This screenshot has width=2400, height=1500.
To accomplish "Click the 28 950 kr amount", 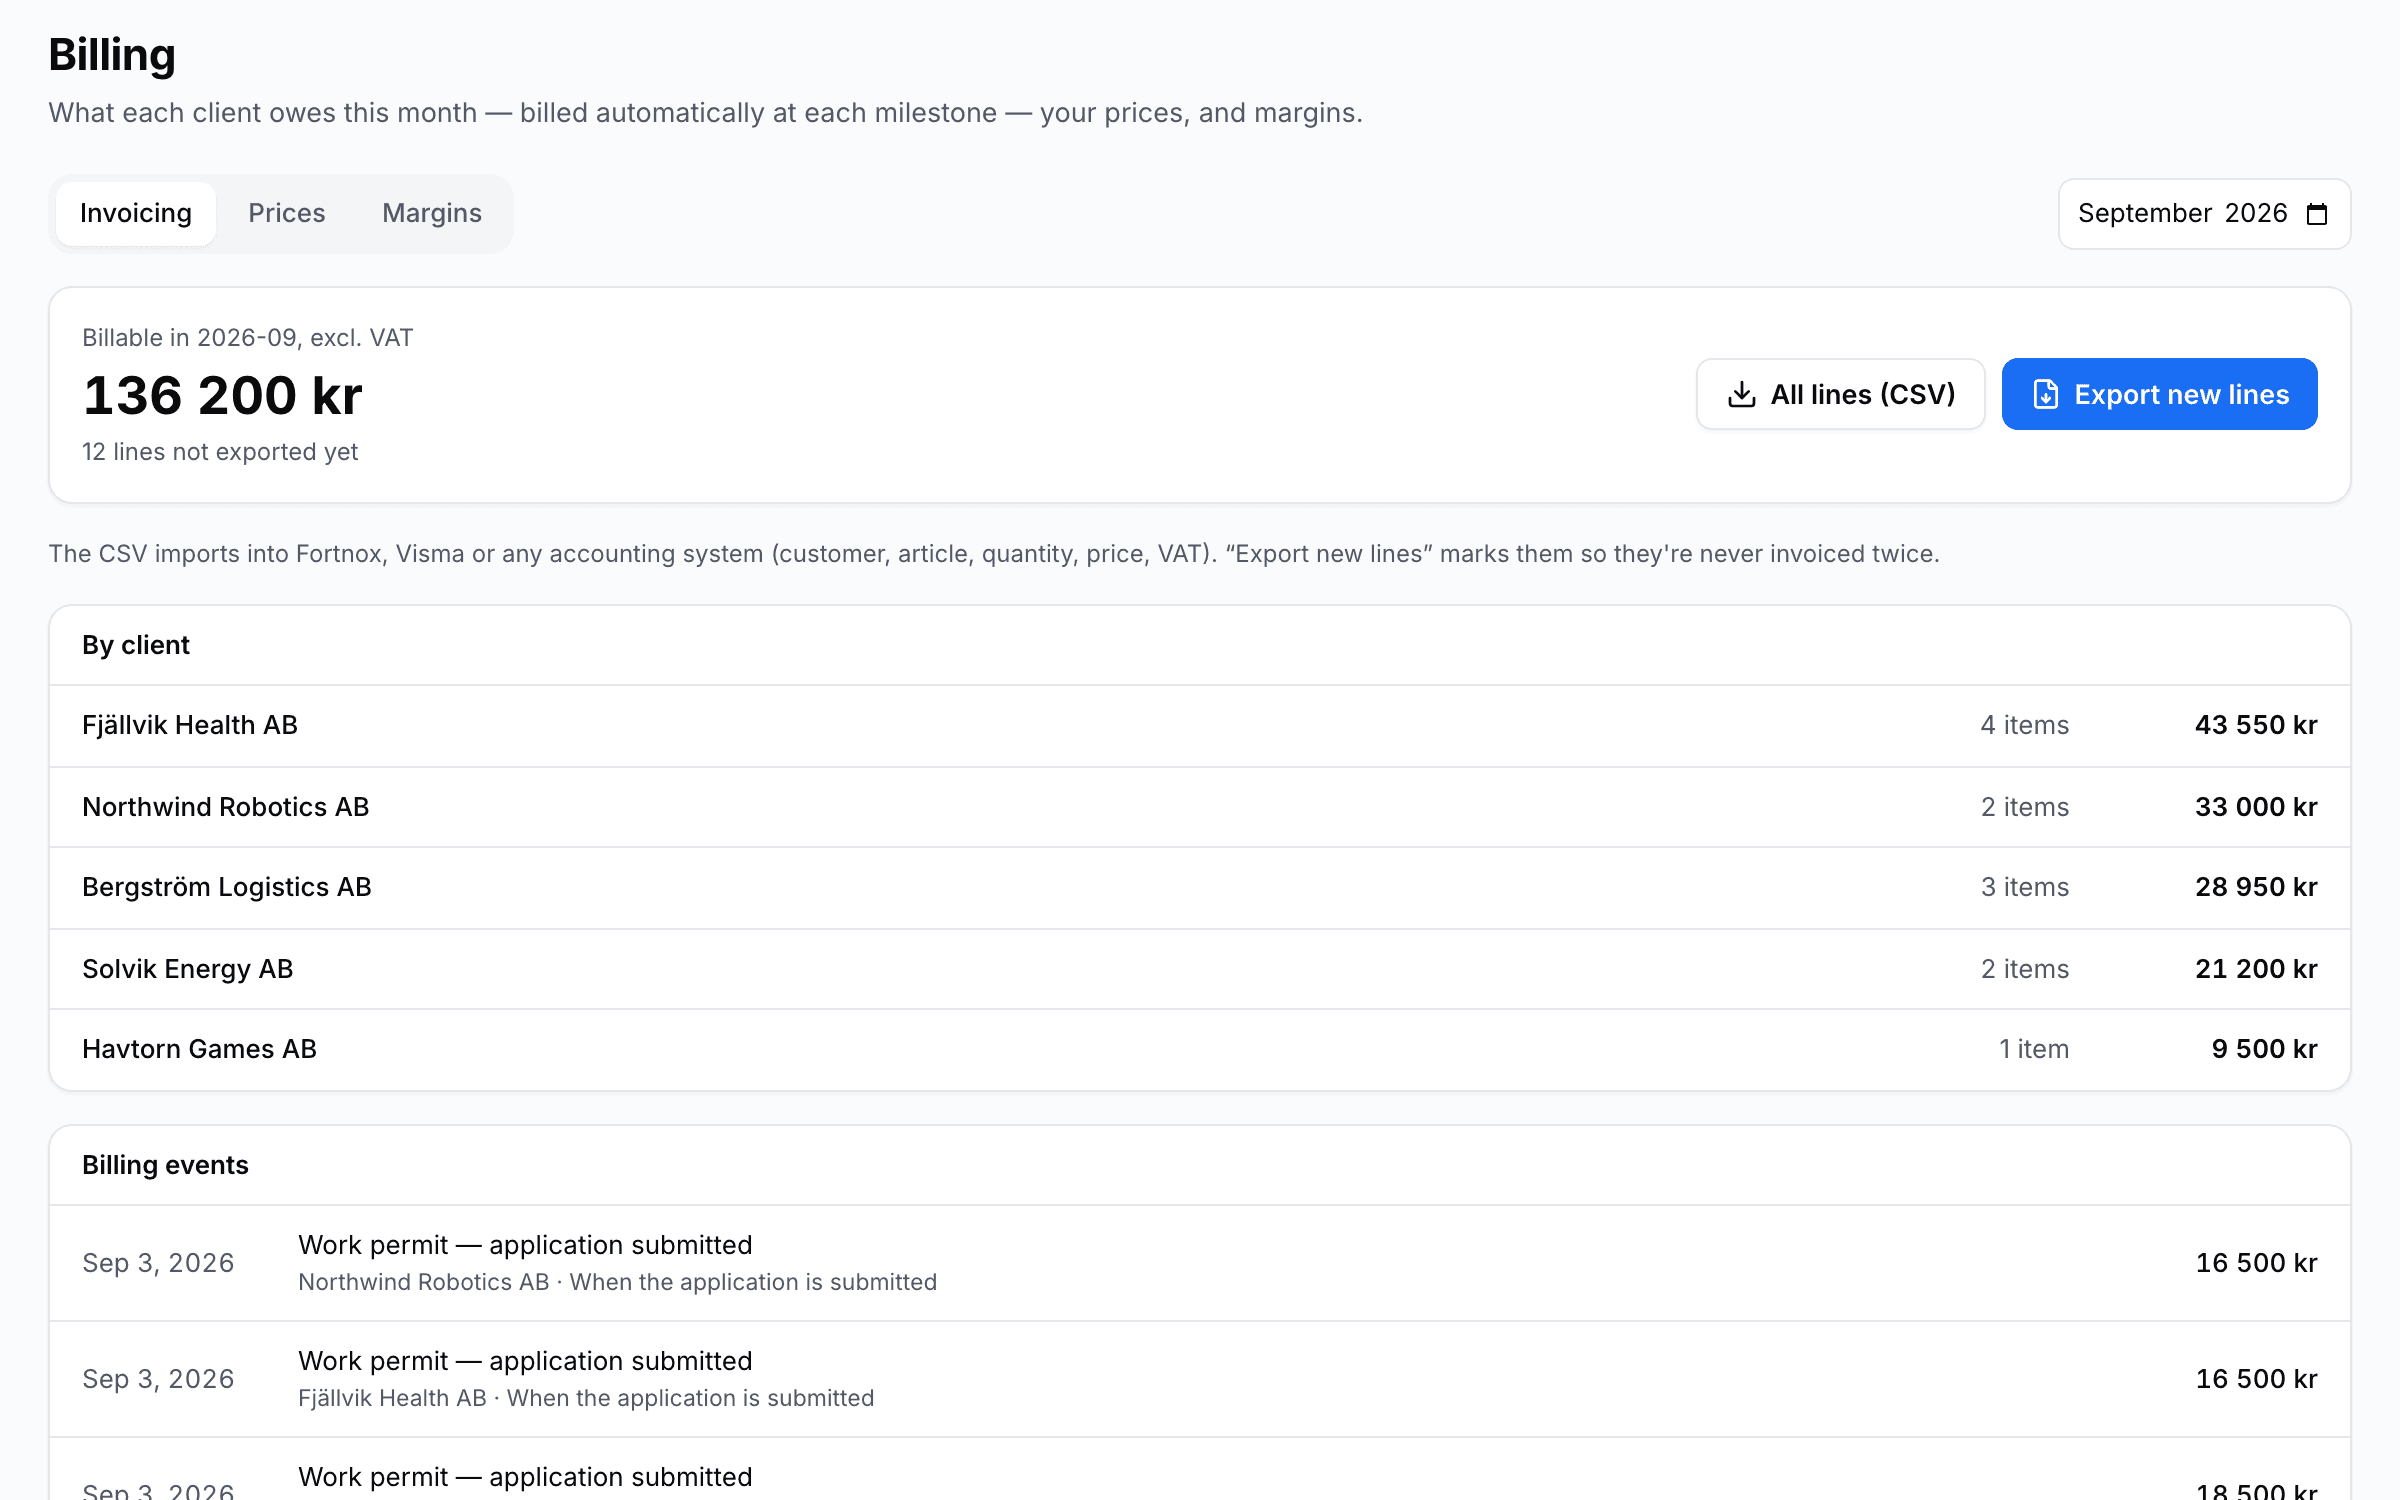I will 2256,887.
